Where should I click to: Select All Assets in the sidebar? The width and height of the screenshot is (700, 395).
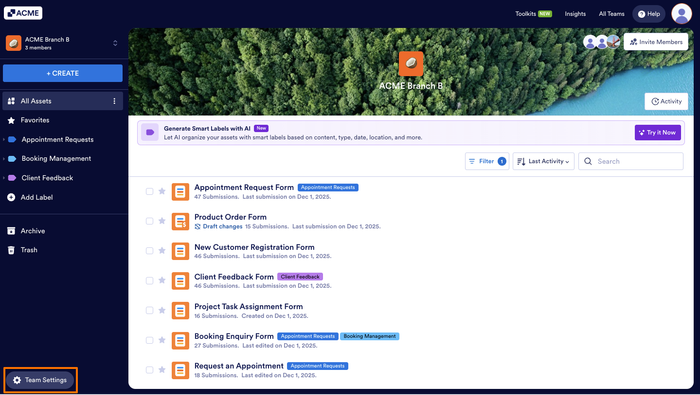click(62, 101)
